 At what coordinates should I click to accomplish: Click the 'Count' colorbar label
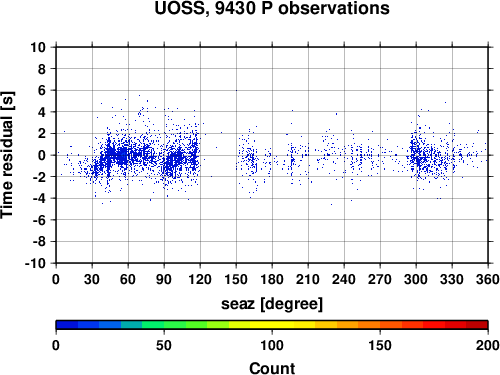[x=272, y=368]
